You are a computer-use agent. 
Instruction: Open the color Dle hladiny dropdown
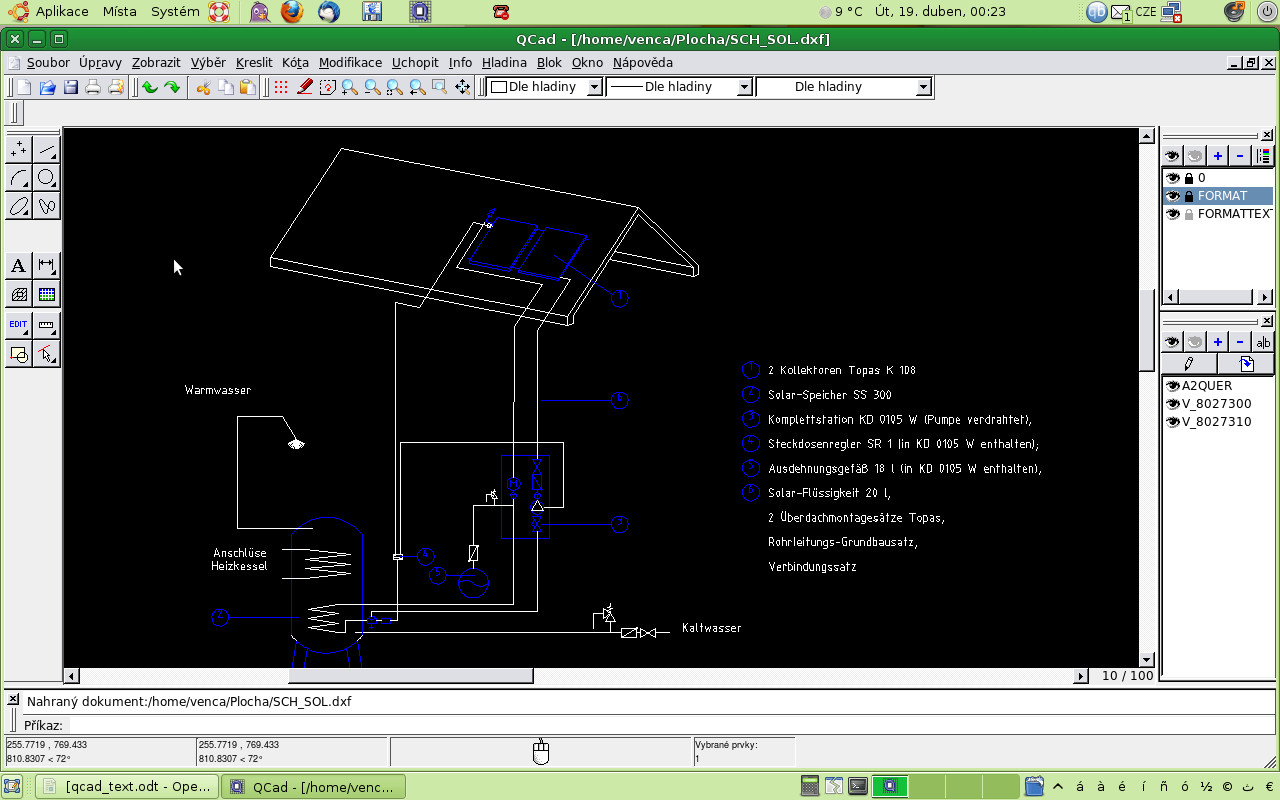pyautogui.click(x=545, y=87)
